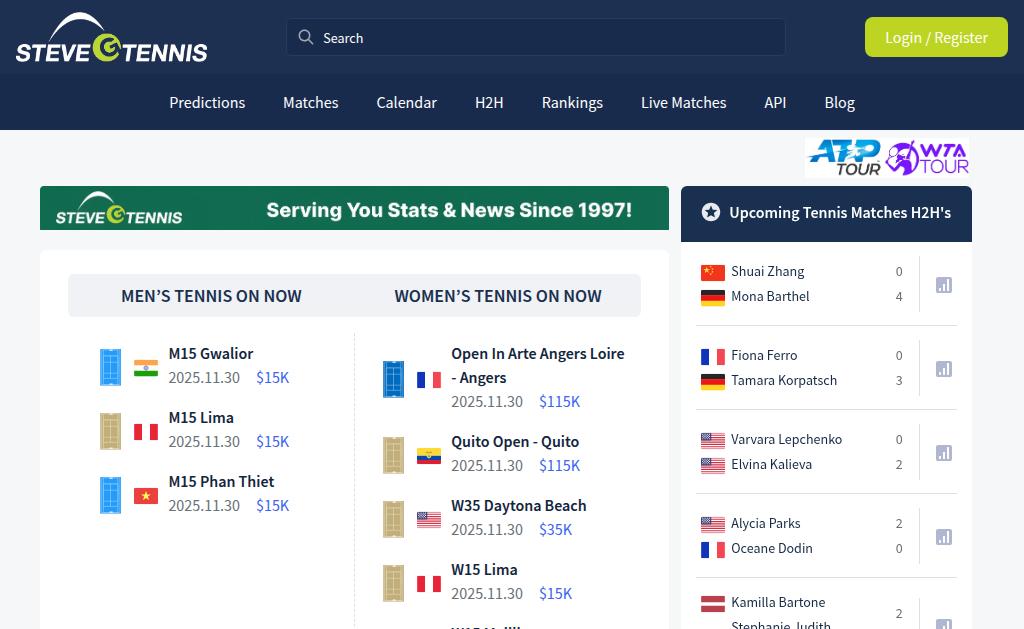This screenshot has height=629, width=1024.
Task: Click the Vietnam flag next to M15 Phan Thiet
Action: 146,496
